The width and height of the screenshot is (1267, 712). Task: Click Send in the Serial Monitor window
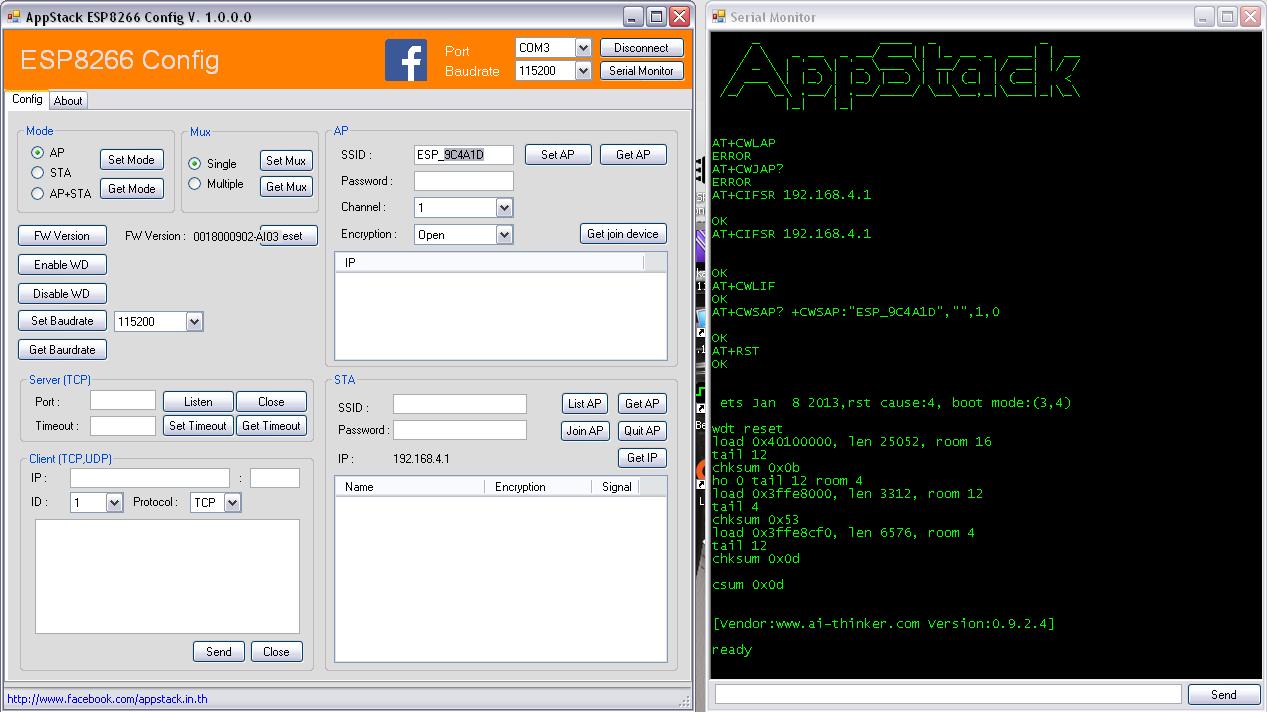pos(1224,695)
